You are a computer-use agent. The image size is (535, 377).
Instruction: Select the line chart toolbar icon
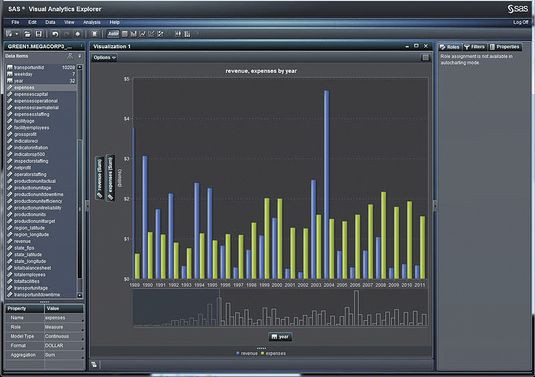[142, 34]
